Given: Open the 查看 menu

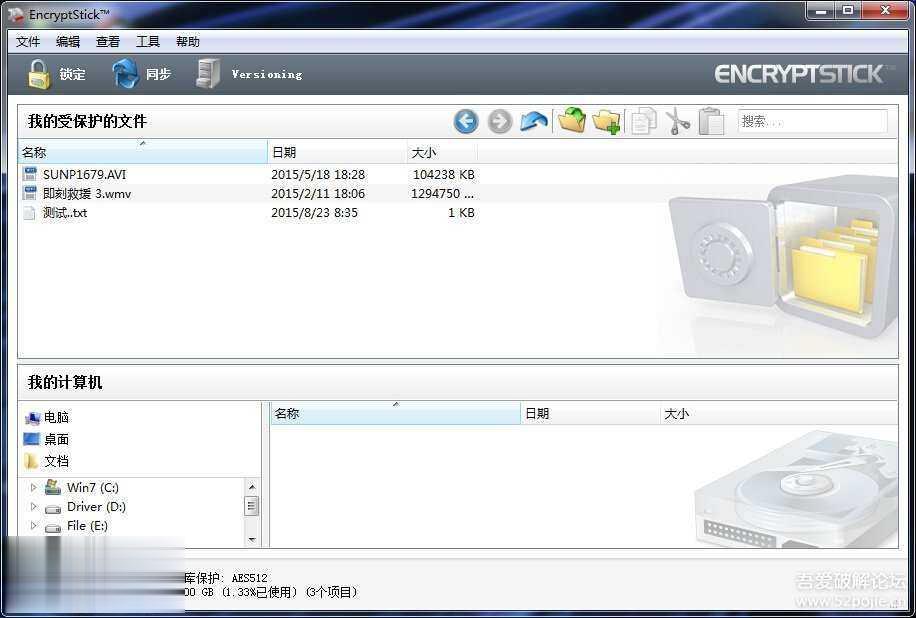Looking at the screenshot, I should (x=108, y=41).
